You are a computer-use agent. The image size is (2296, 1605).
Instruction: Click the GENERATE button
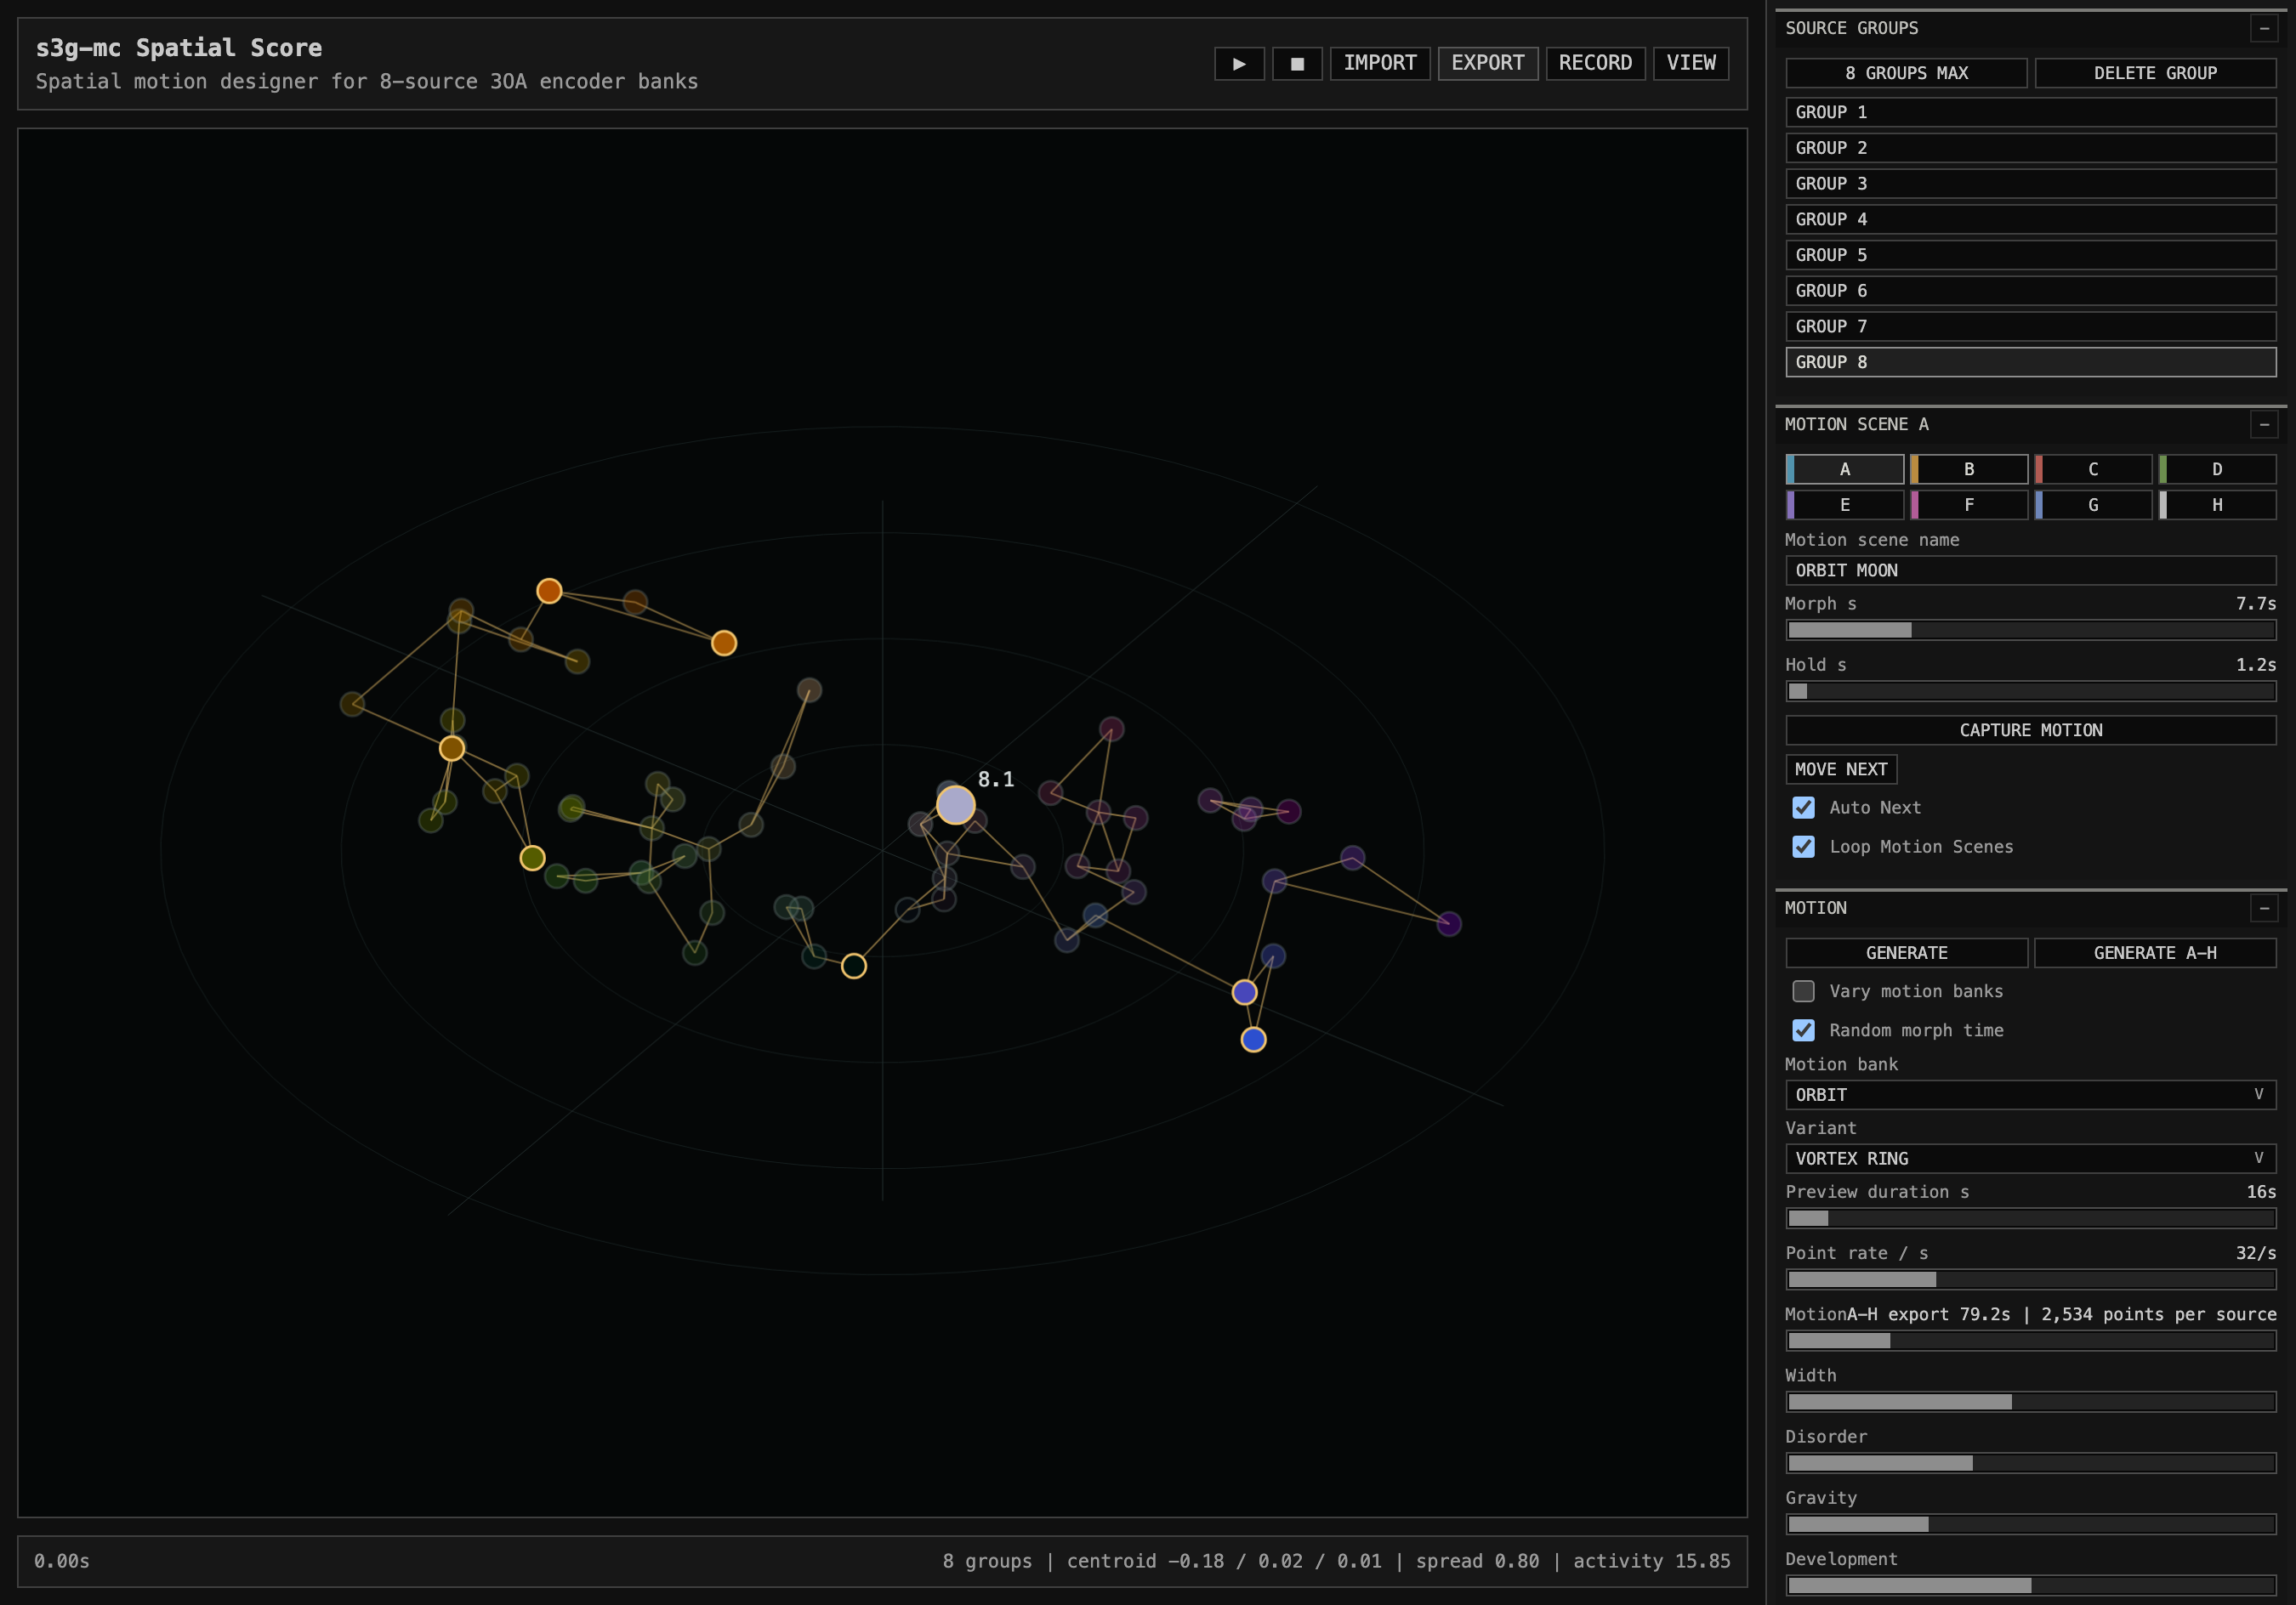coord(1906,953)
